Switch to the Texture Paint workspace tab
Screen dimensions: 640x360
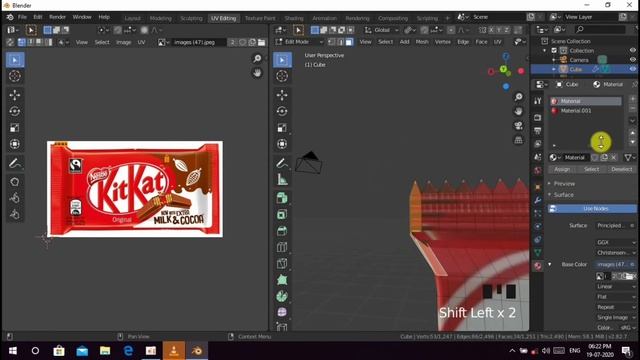pos(260,18)
